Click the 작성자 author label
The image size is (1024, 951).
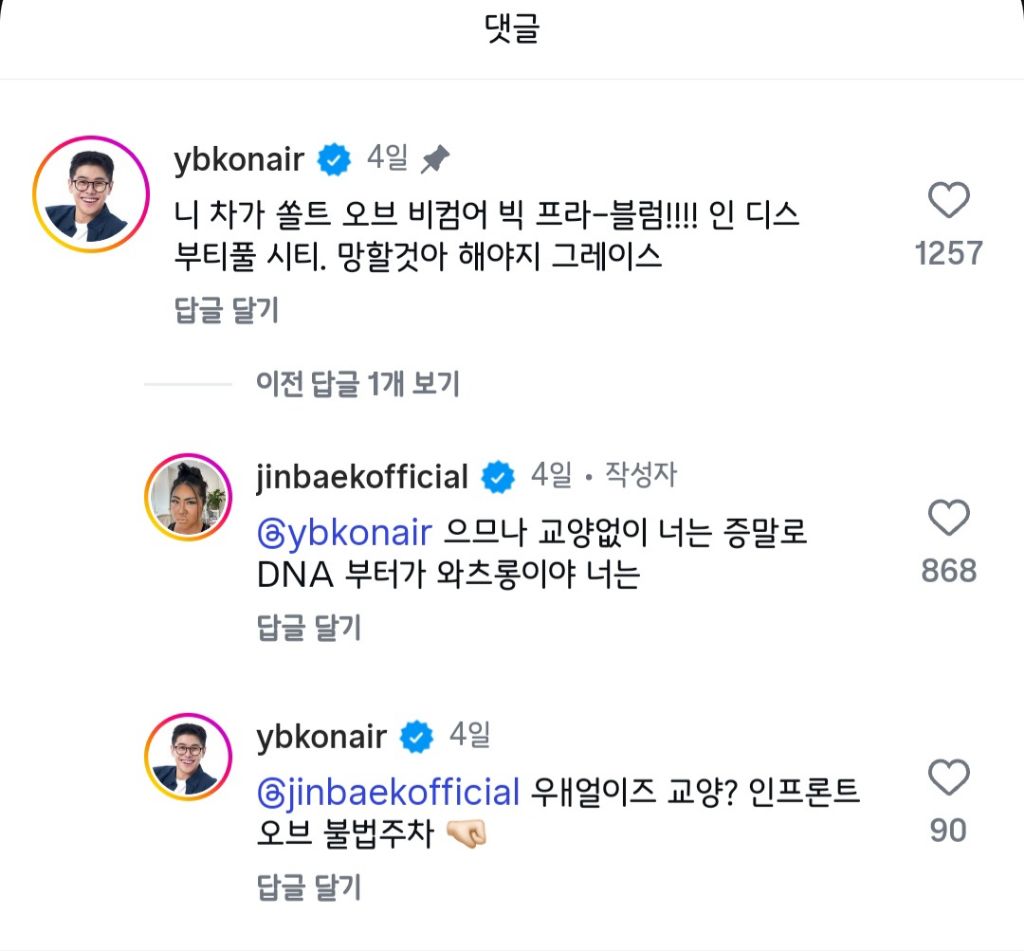click(x=640, y=477)
